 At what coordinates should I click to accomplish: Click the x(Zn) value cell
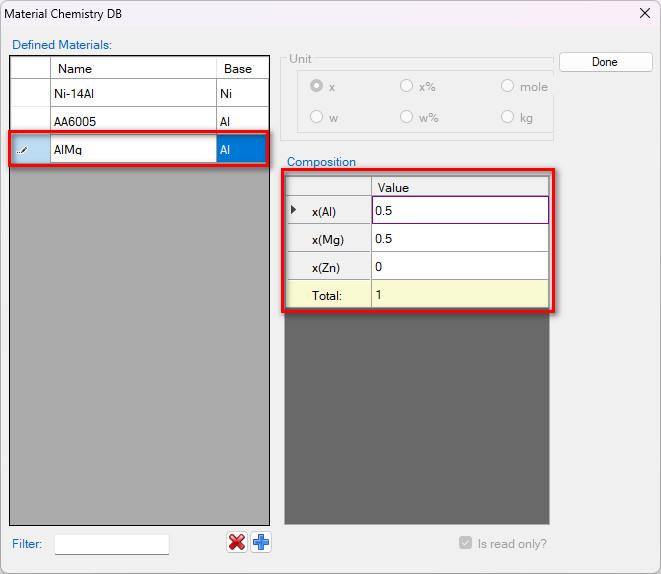459,266
